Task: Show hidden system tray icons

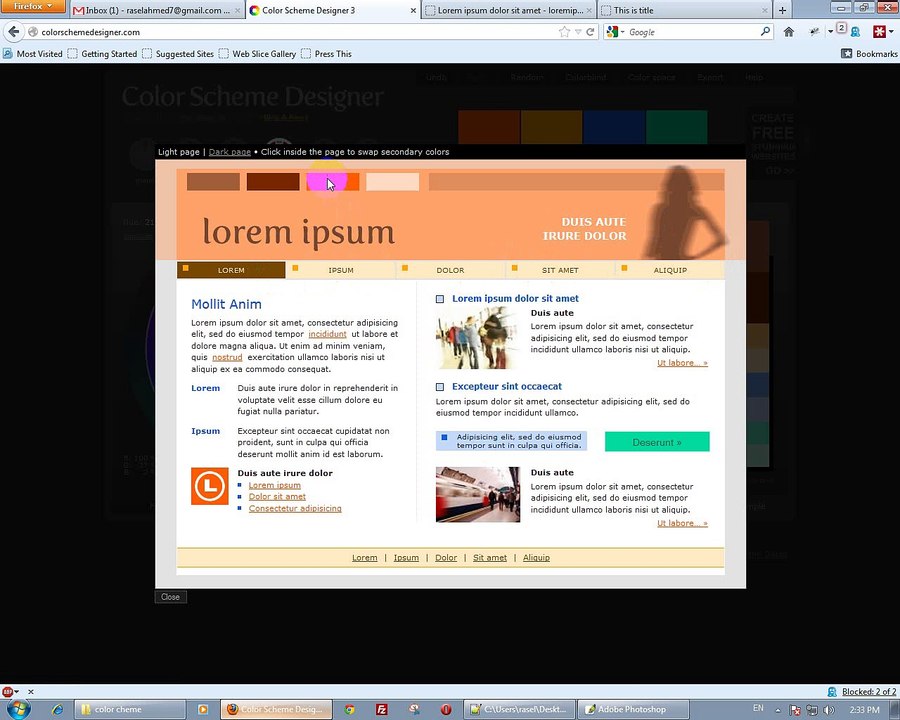Action: (778, 711)
